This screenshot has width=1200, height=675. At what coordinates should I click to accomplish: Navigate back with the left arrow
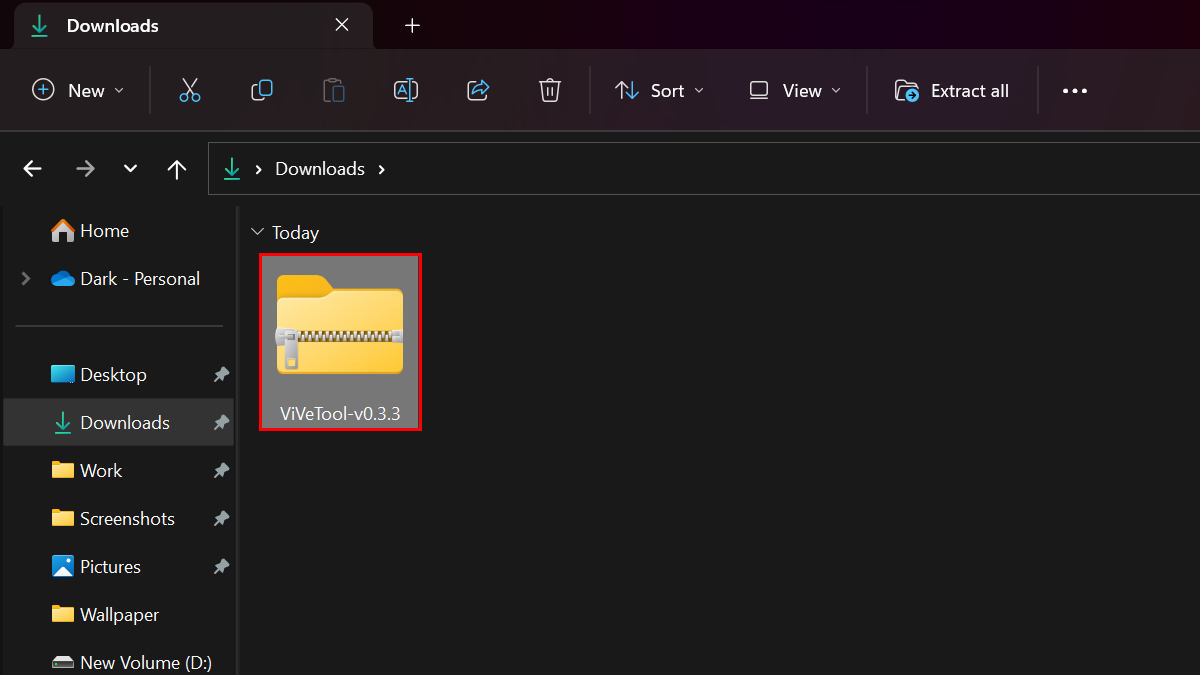(x=33, y=169)
